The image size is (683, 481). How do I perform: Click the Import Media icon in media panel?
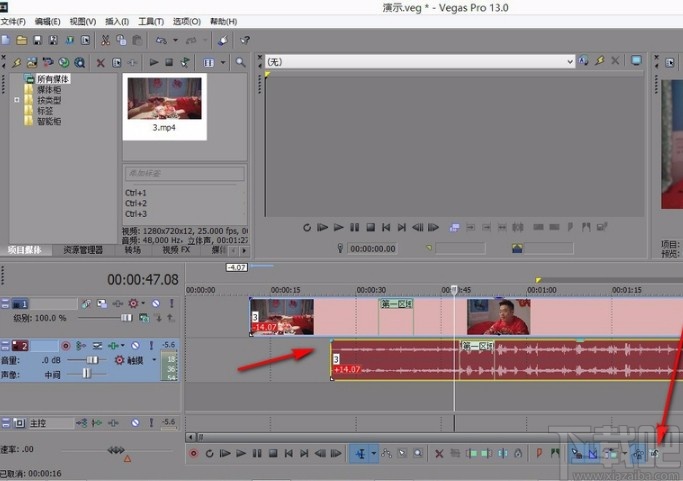pyautogui.click(x=32, y=63)
